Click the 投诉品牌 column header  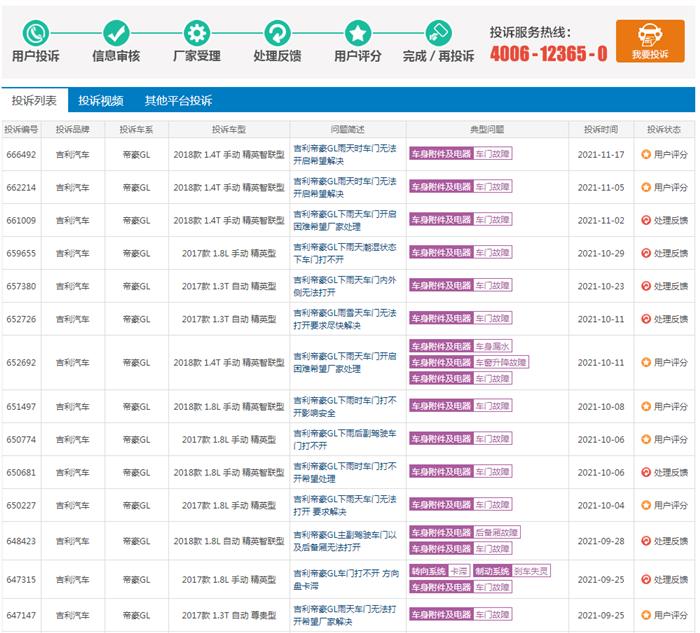pyautogui.click(x=73, y=129)
